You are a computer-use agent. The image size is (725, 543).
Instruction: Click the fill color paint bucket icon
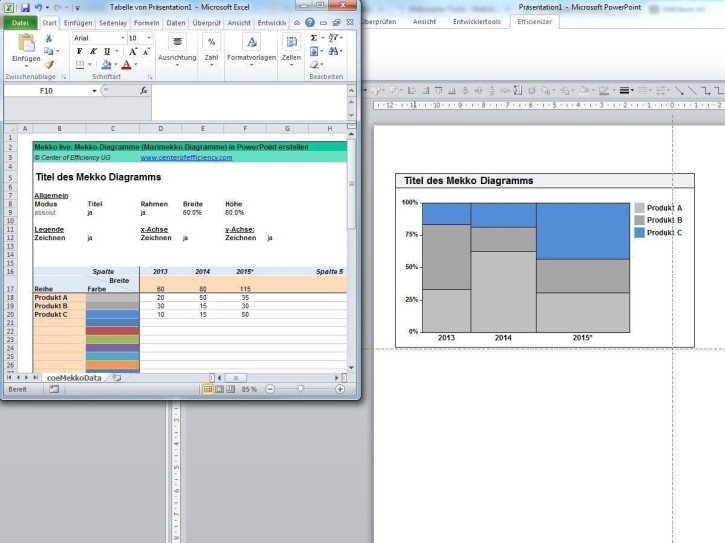pos(106,64)
